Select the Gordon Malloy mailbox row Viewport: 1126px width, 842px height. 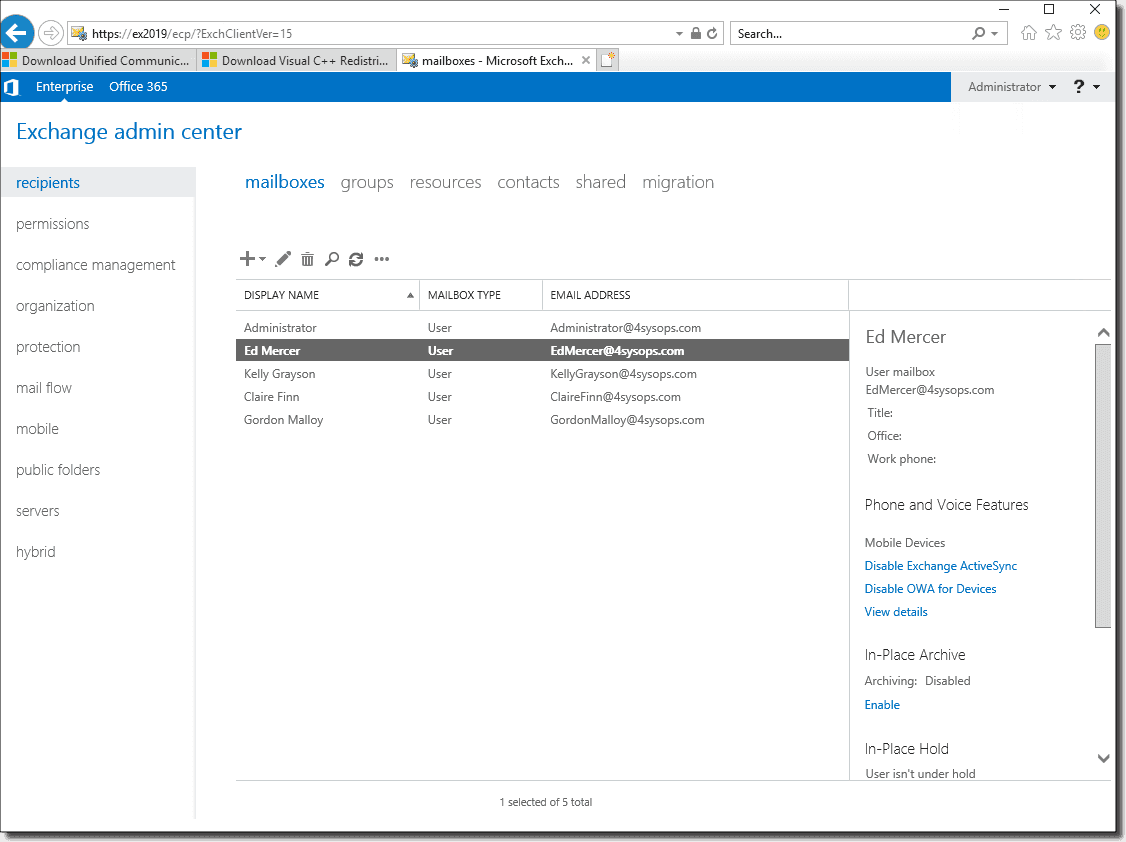click(x=542, y=420)
